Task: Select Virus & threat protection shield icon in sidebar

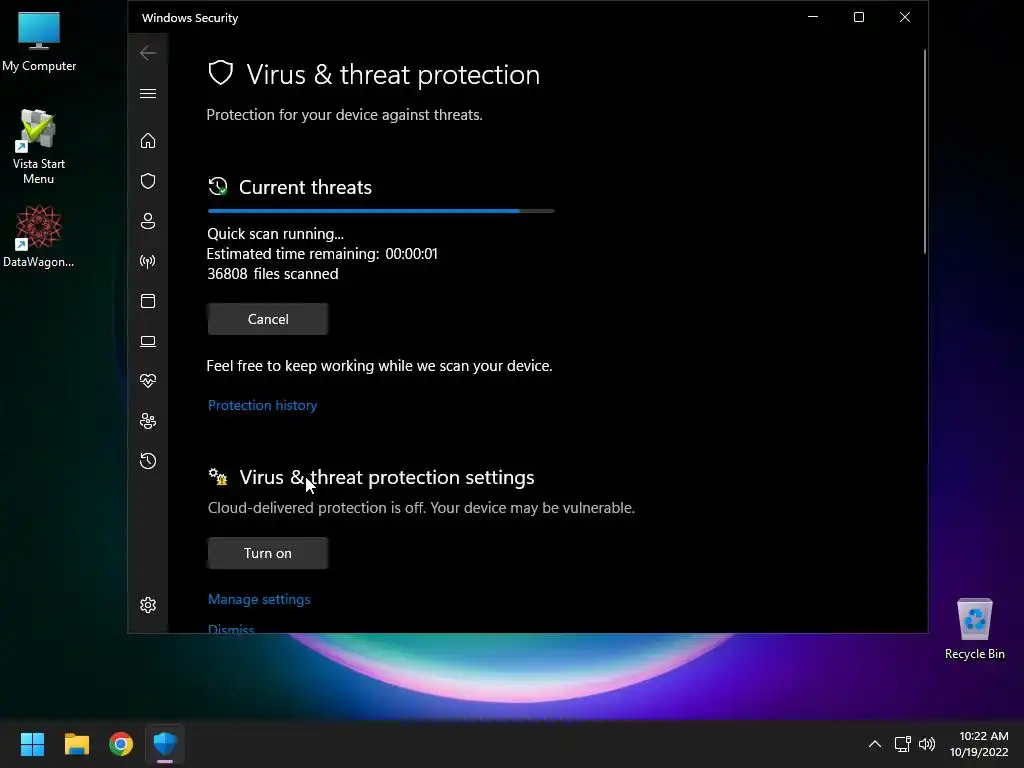Action: point(148,181)
